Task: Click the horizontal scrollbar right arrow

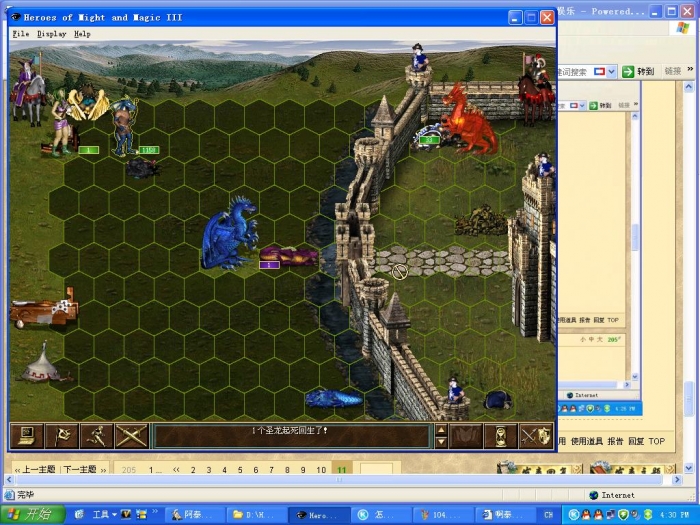Action: 677,479
